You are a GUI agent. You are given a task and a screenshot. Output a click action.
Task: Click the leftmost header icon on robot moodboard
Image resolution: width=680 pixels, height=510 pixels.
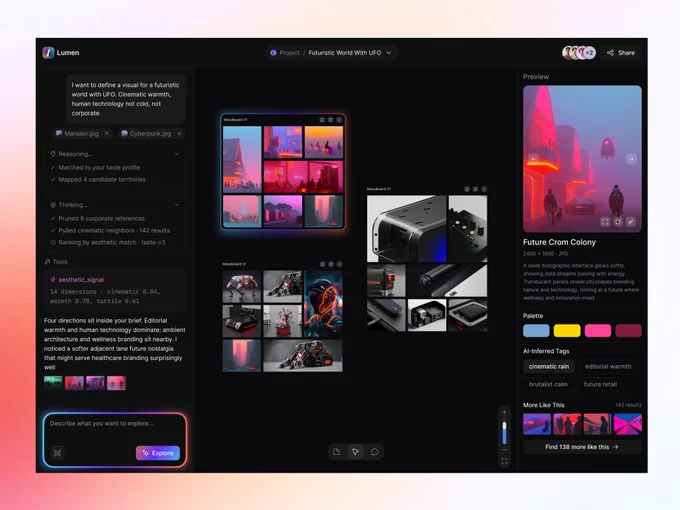[x=322, y=264]
